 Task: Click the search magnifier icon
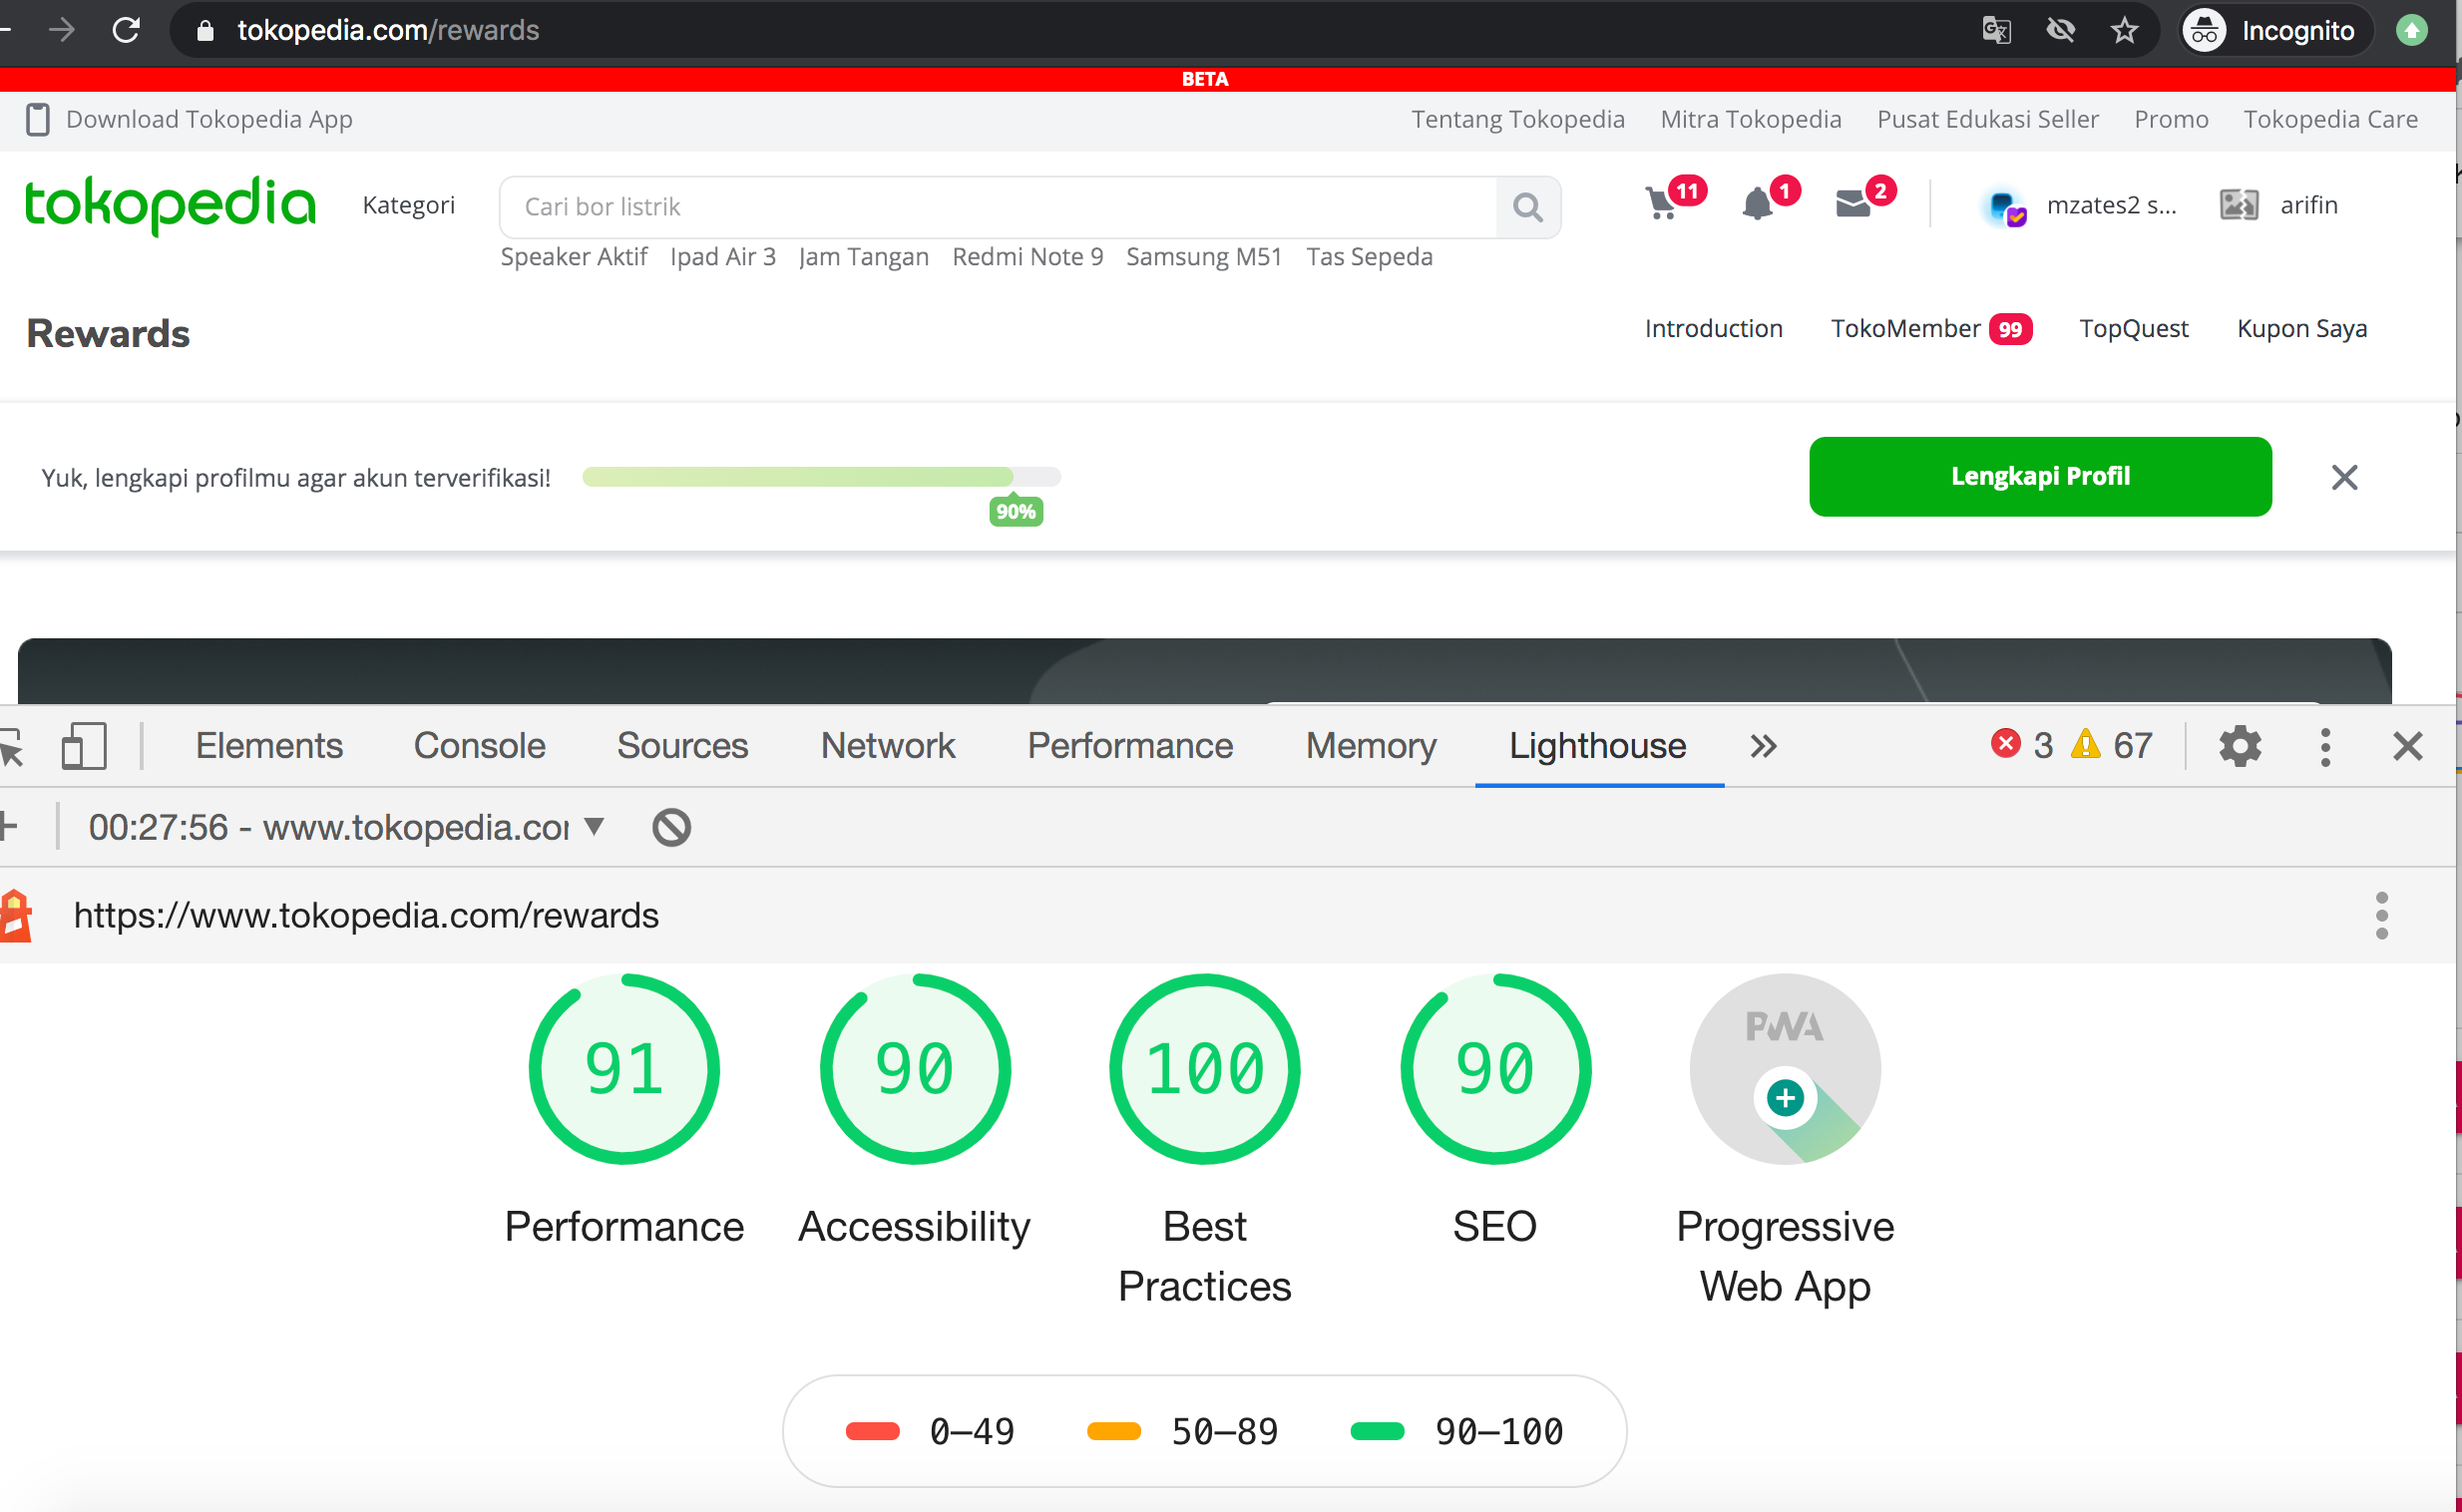(x=1527, y=206)
